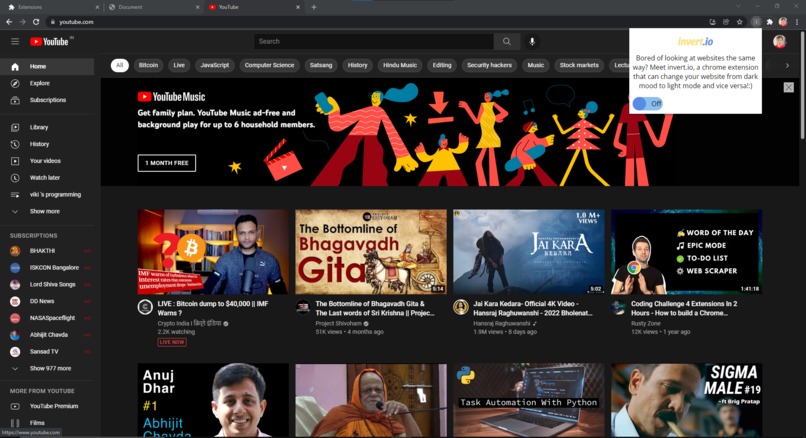
Task: Open a new browser tab
Action: (314, 7)
